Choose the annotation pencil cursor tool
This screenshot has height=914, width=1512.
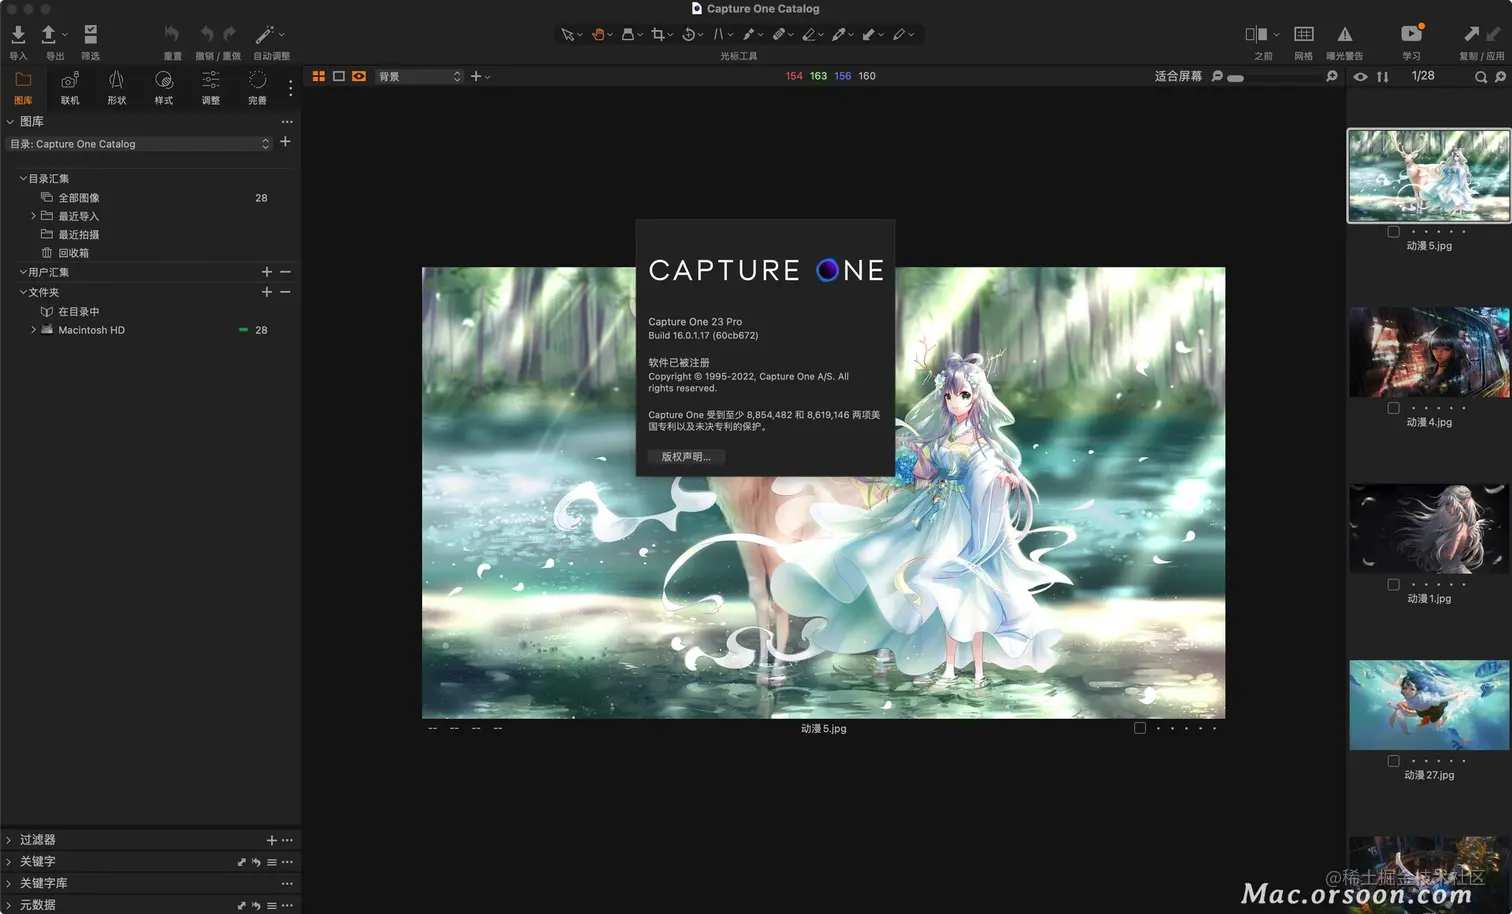pos(898,34)
